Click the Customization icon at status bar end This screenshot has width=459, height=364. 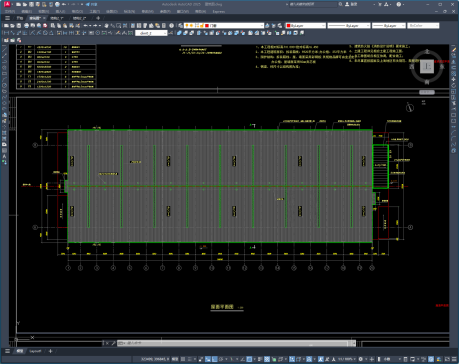[454, 359]
